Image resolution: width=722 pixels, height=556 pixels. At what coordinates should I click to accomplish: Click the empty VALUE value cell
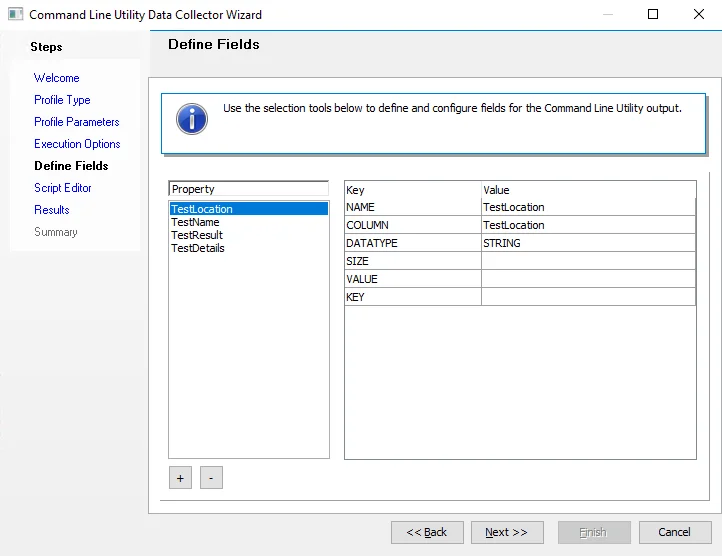coord(588,279)
